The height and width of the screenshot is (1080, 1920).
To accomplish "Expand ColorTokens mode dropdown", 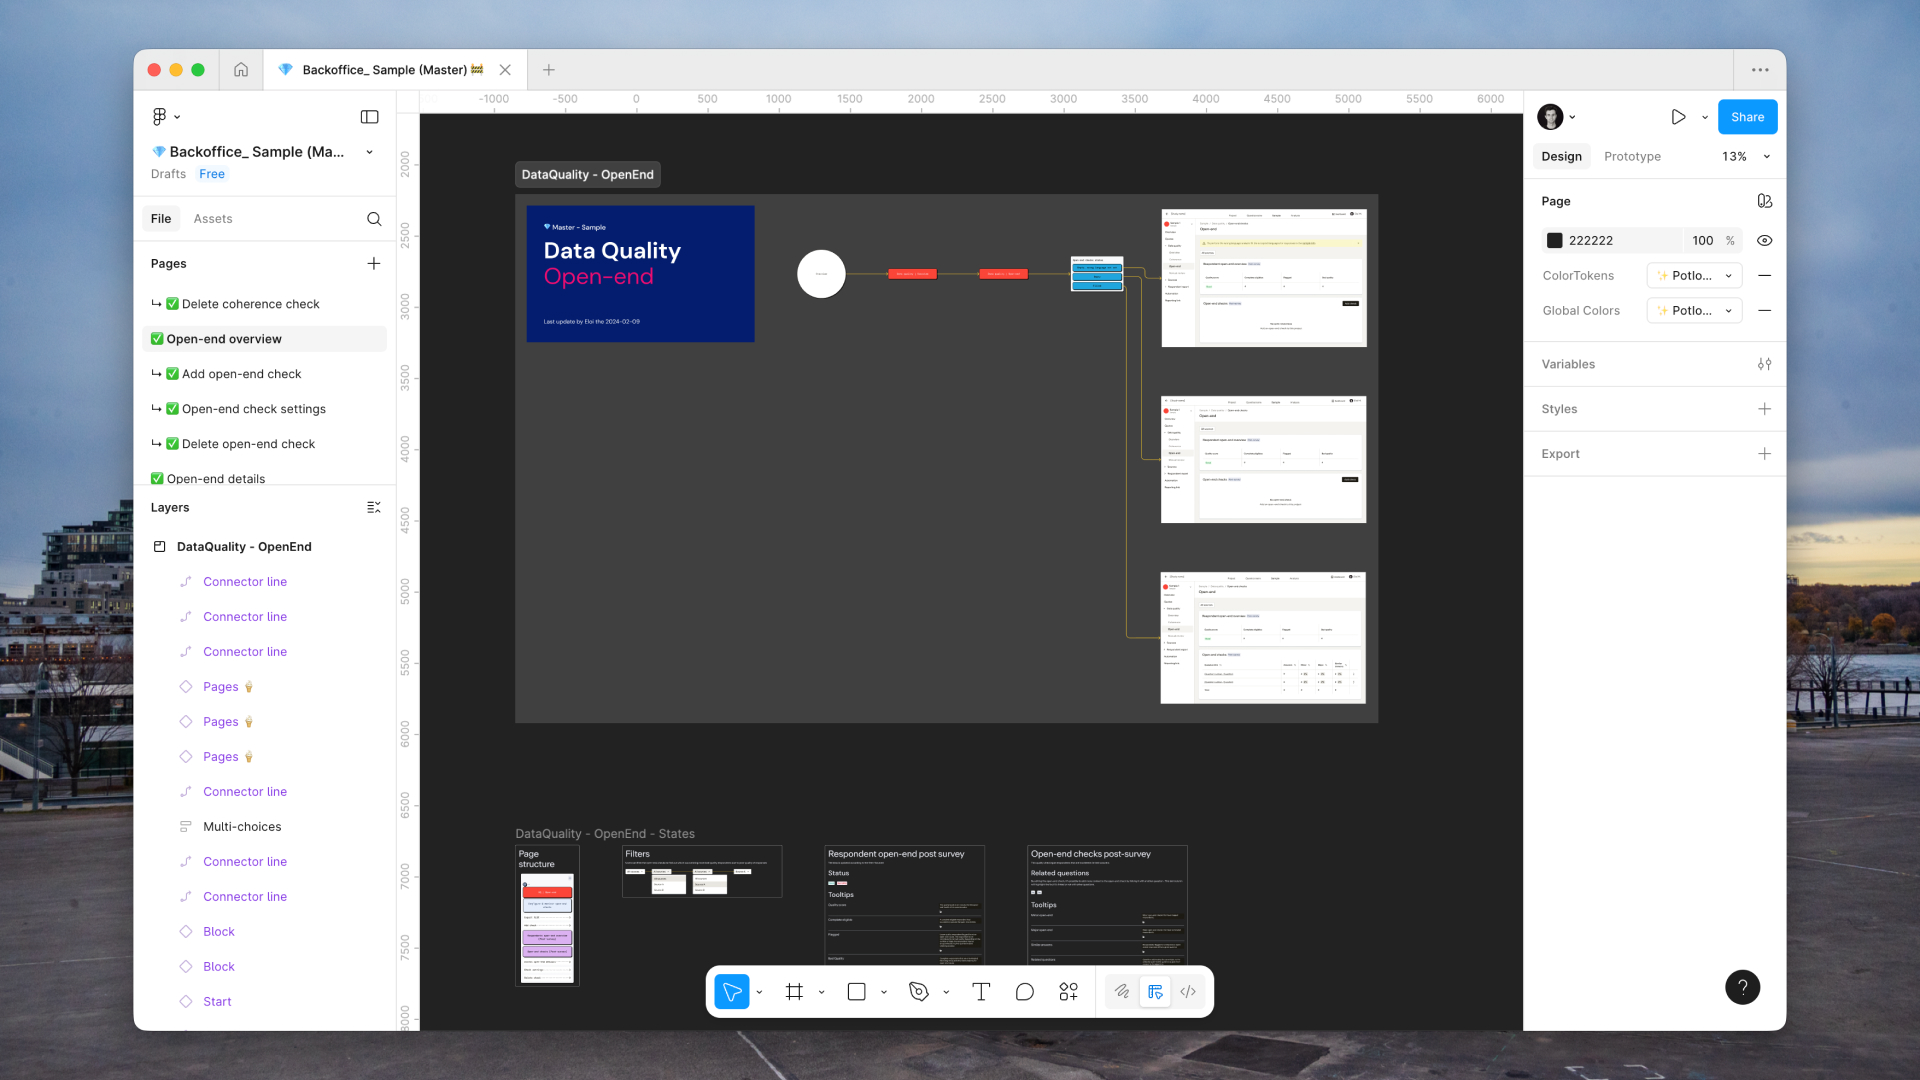I will tap(1694, 275).
